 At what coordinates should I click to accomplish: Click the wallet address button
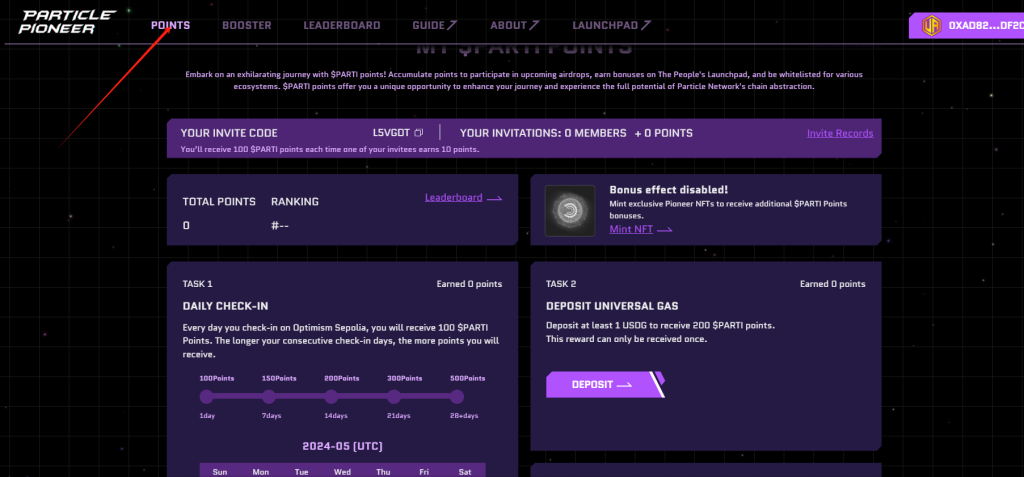tap(967, 26)
